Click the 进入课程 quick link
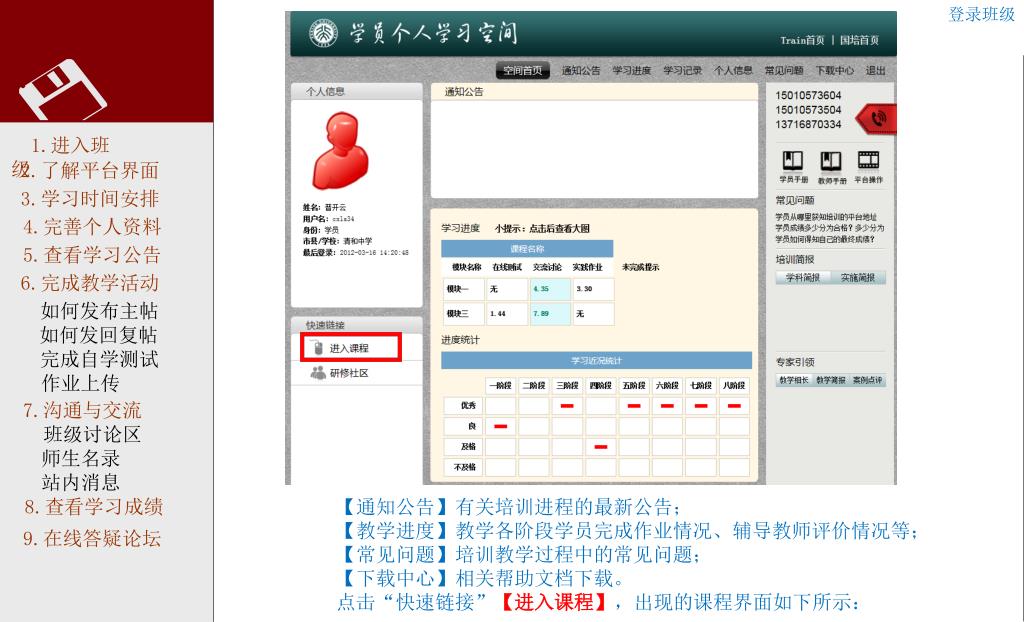The width and height of the screenshot is (1024, 622). pyautogui.click(x=349, y=348)
